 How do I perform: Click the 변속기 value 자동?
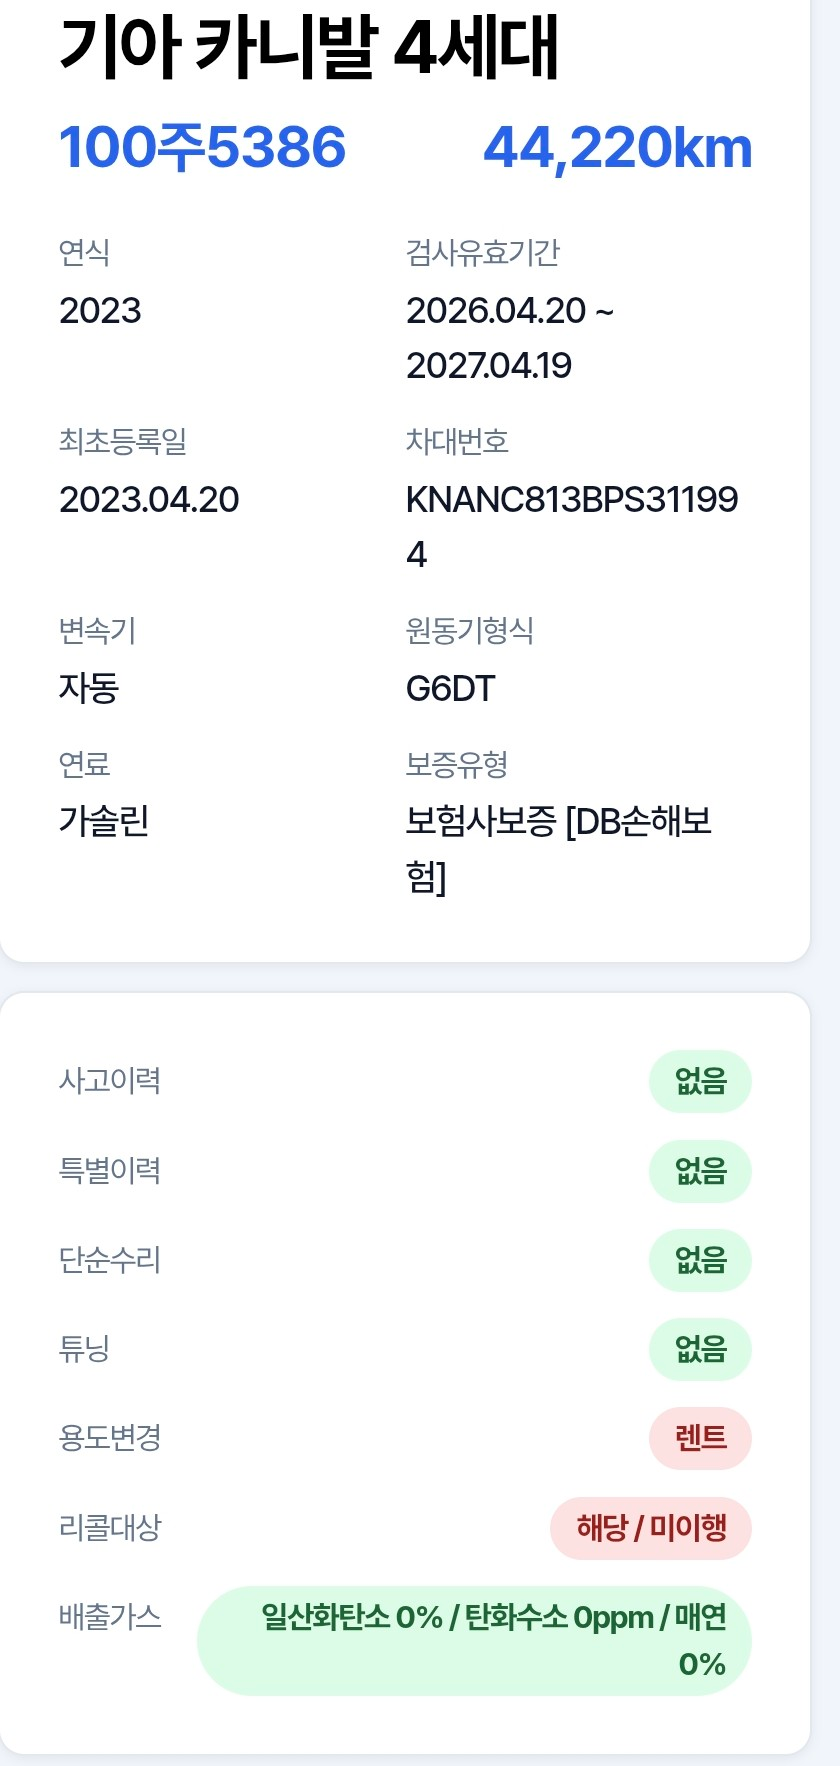pyautogui.click(x=89, y=688)
